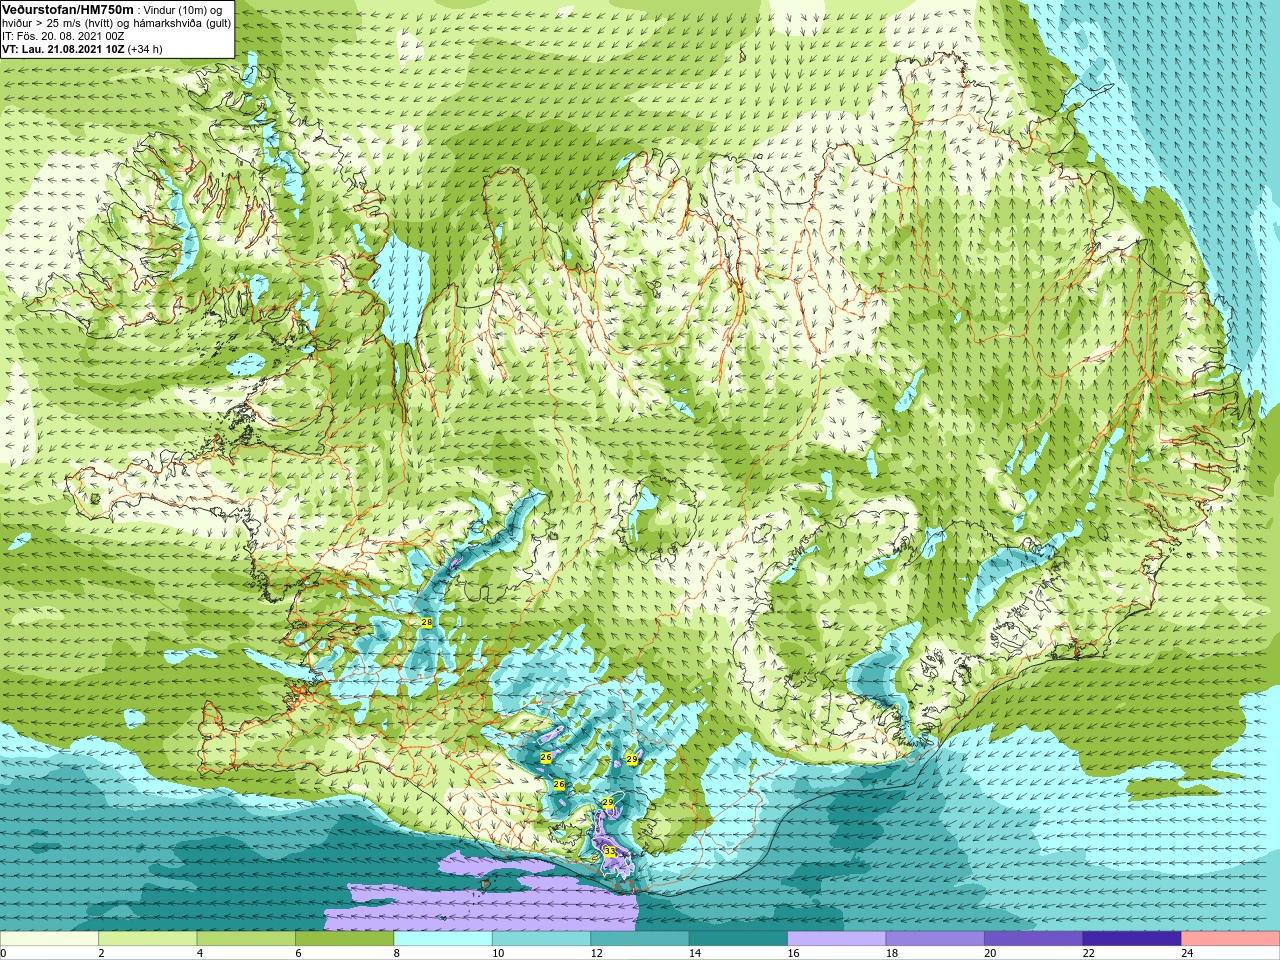The image size is (1280, 960).
Task: Click the yellow gust marker labeled 28
Action: click(x=427, y=623)
